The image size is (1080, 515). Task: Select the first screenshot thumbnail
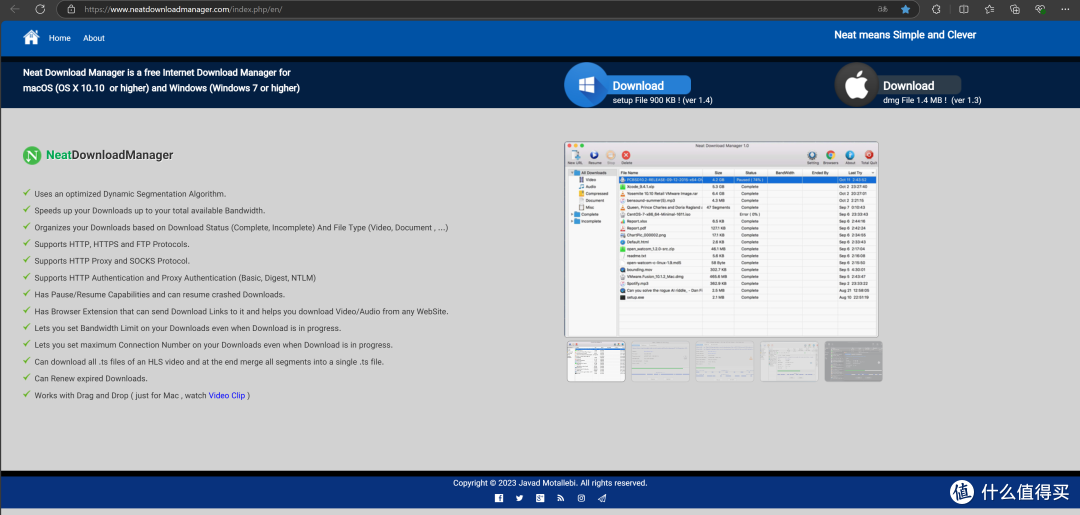pyautogui.click(x=596, y=361)
